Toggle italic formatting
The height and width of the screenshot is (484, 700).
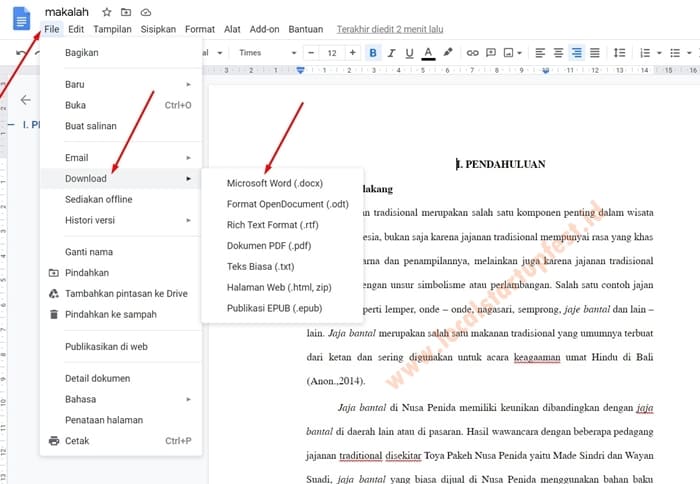pos(391,53)
